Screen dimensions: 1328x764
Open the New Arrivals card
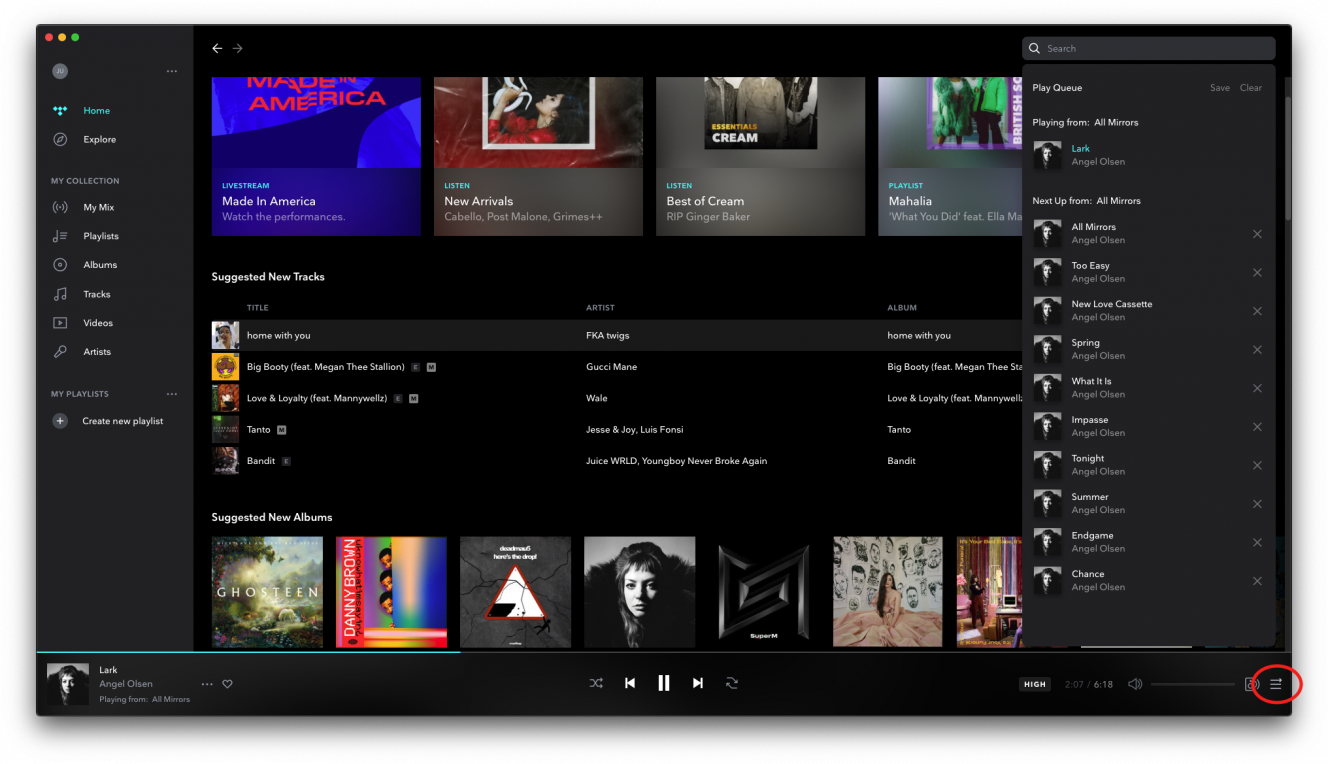point(538,156)
